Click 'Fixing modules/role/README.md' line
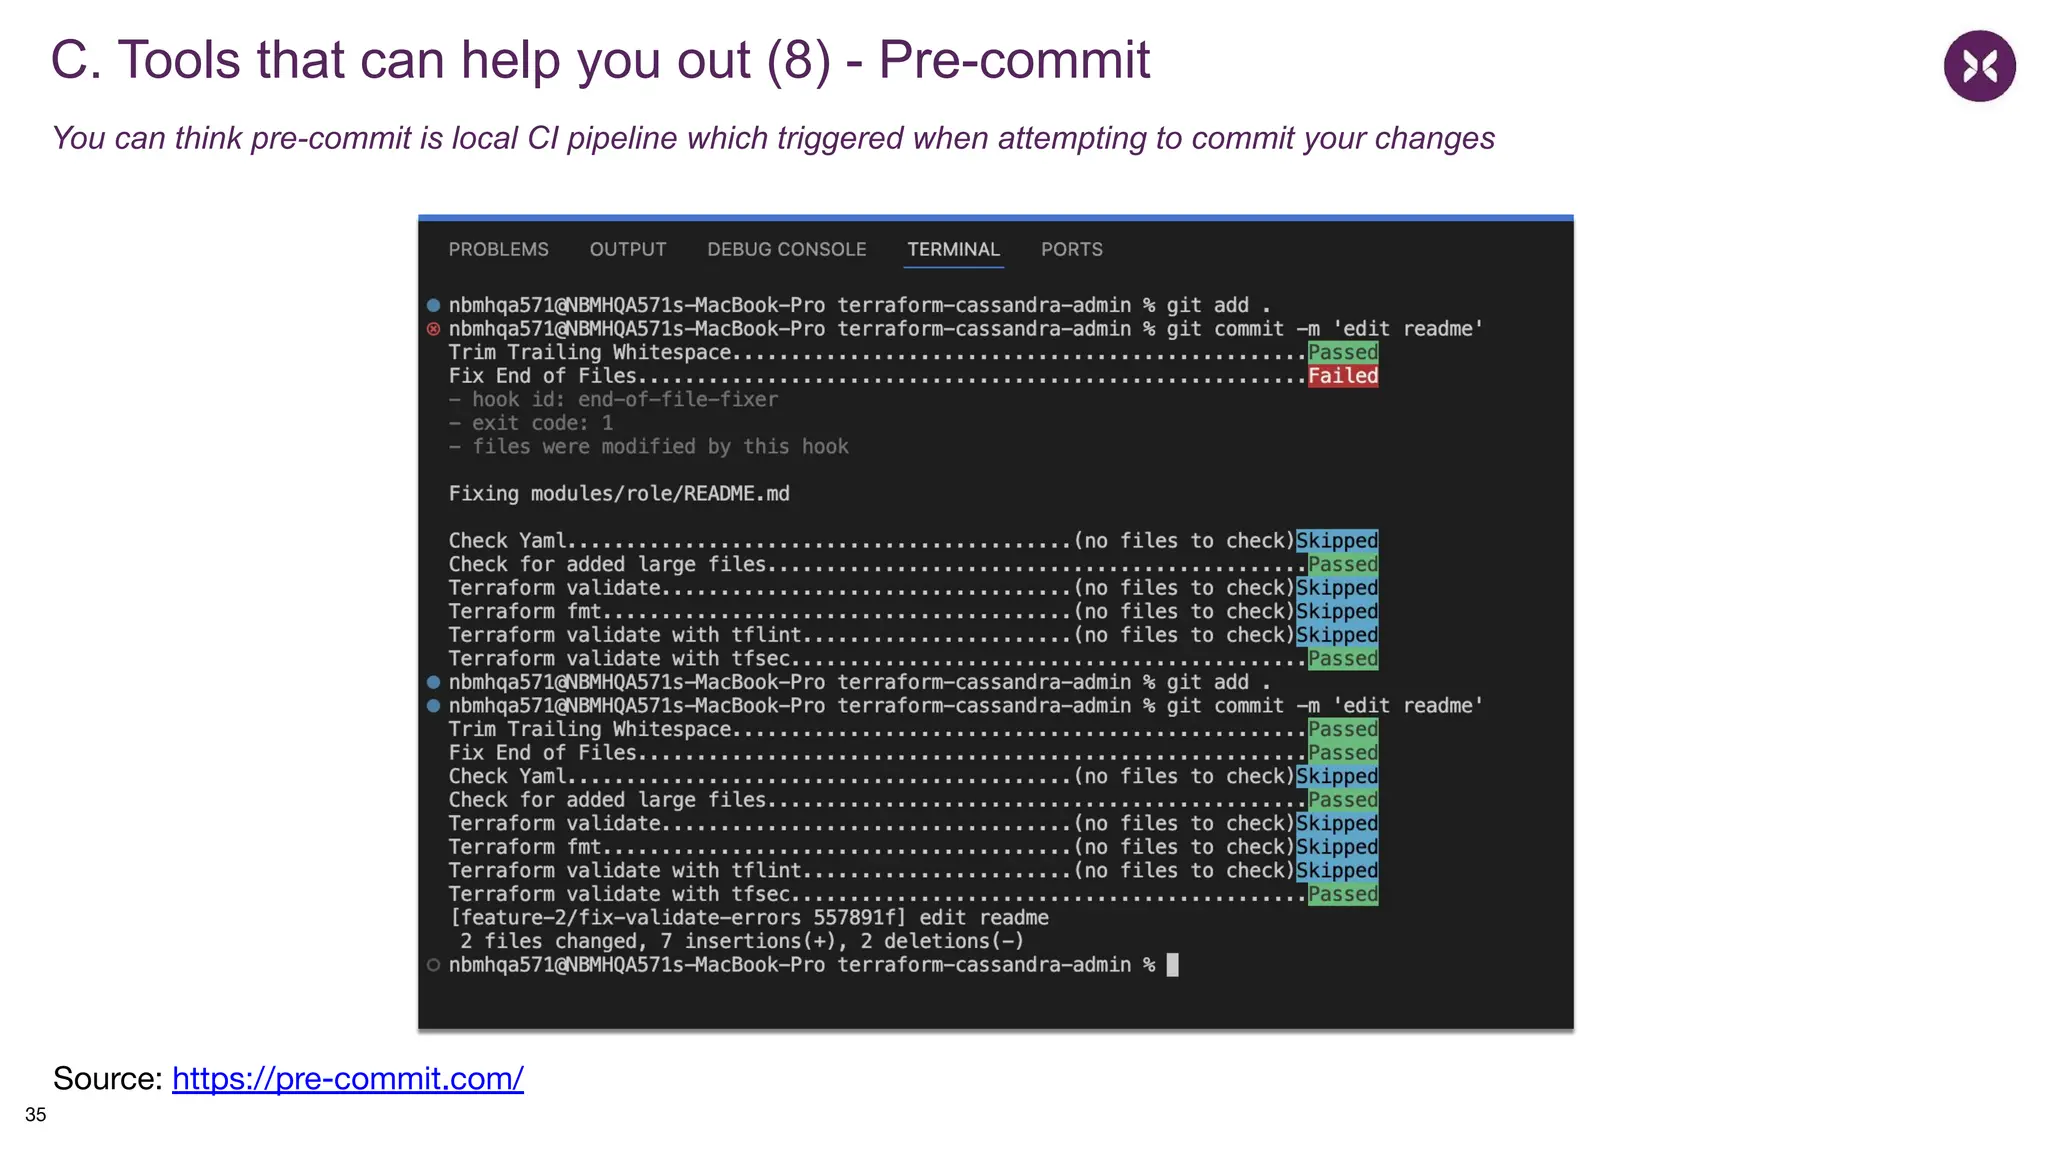The height and width of the screenshot is (1152, 2048). [x=619, y=494]
